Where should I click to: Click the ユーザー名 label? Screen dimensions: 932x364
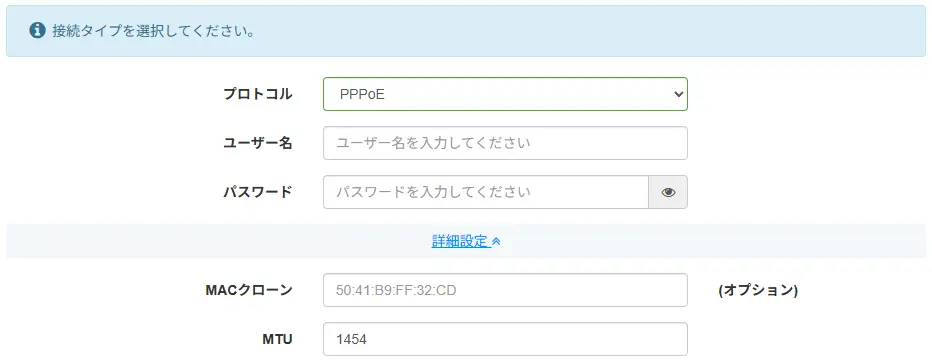(257, 143)
